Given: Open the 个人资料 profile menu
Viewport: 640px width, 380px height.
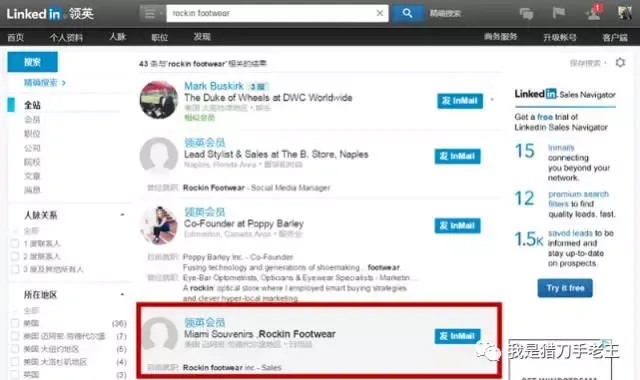Looking at the screenshot, I should 66,38.
